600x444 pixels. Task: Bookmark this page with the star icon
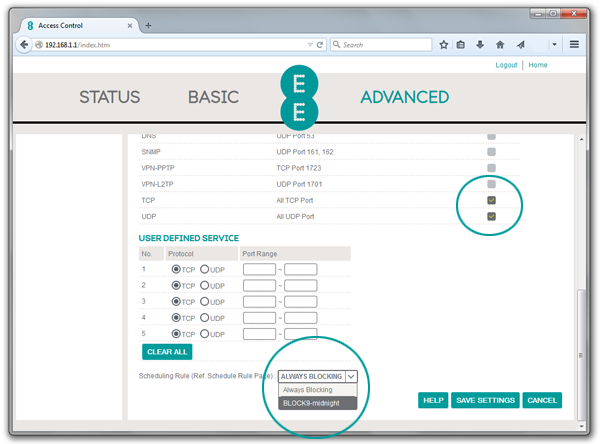[443, 45]
